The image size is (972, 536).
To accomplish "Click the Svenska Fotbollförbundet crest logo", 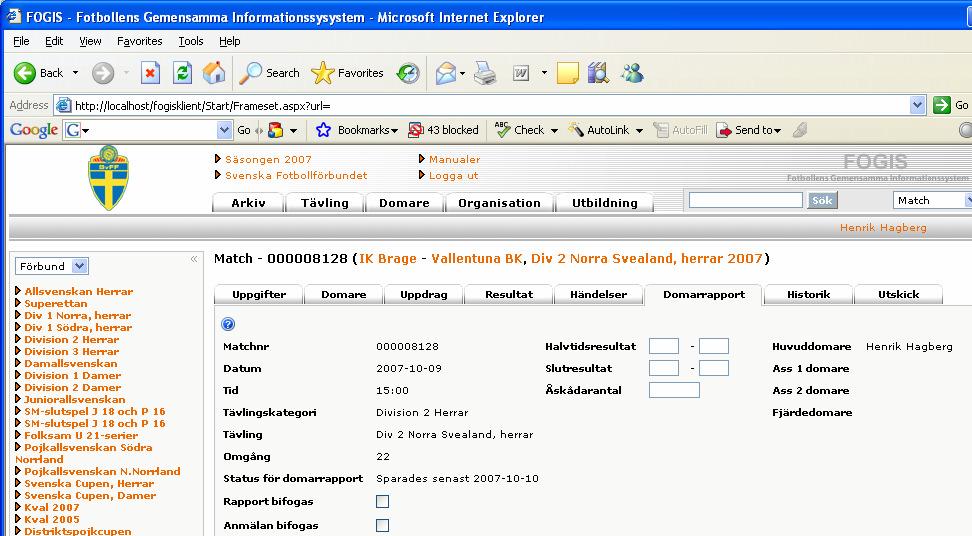I will tap(109, 178).
